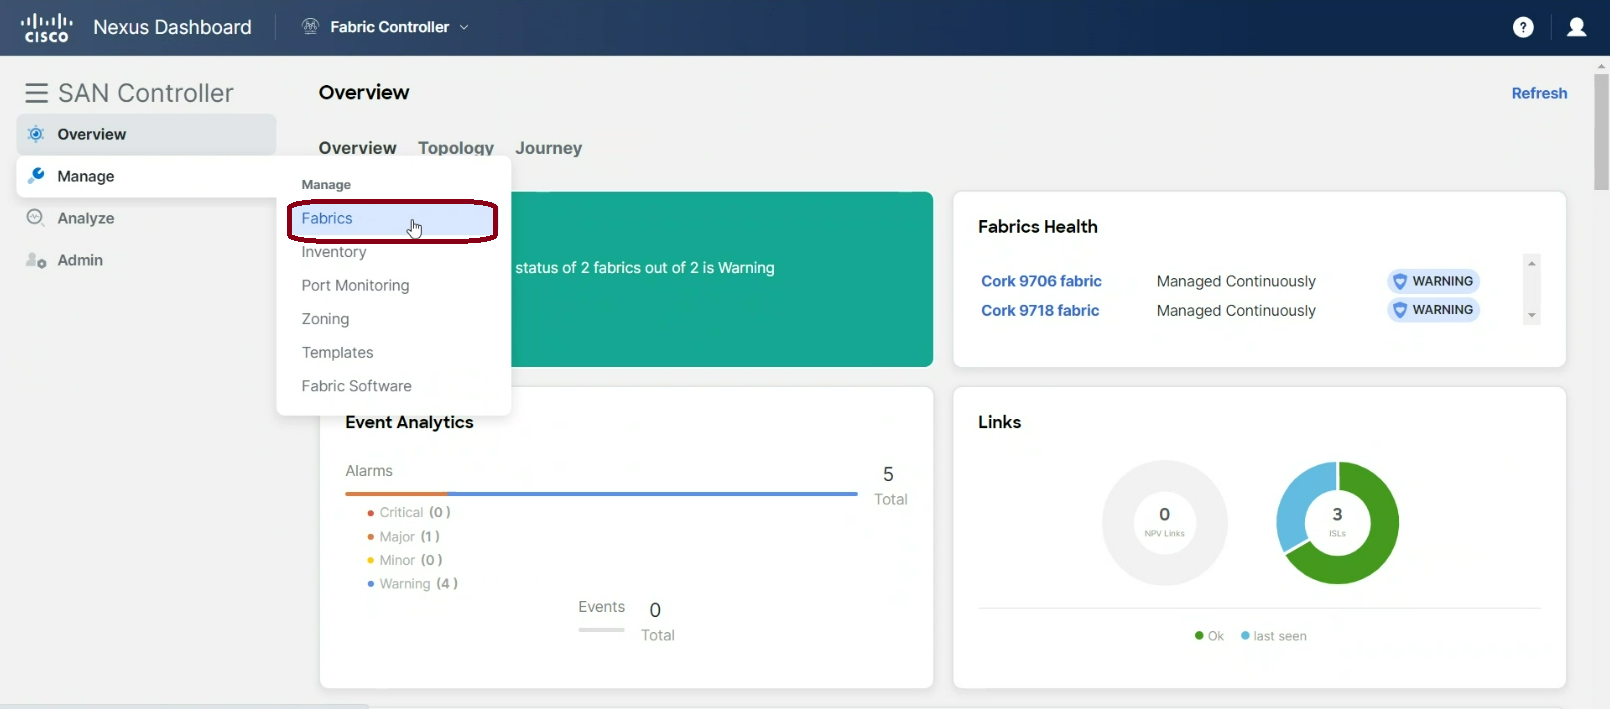Open the Cork 9718 fabric link
The height and width of the screenshot is (709, 1610).
pyautogui.click(x=1040, y=311)
